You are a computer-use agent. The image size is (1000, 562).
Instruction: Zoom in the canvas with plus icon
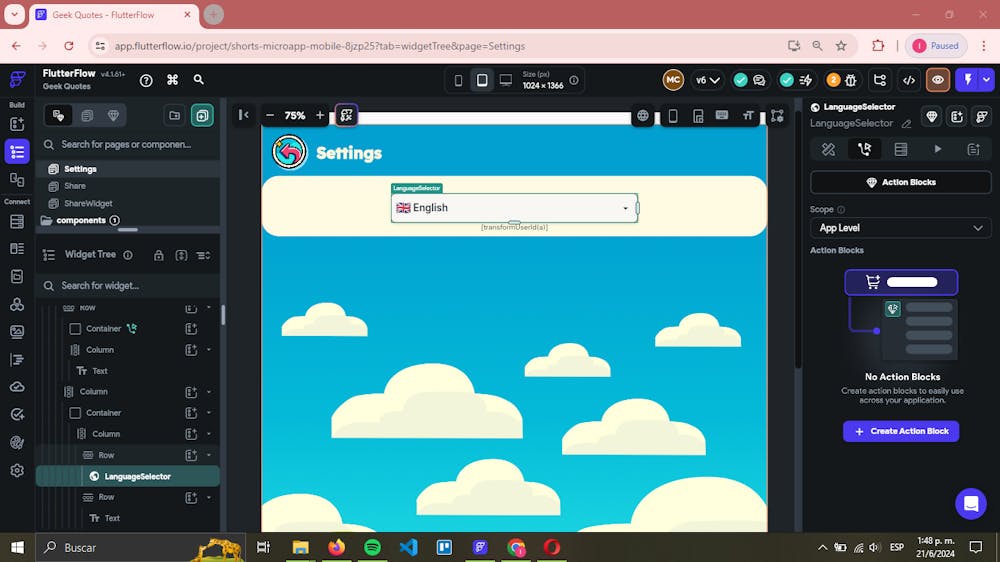(320, 115)
